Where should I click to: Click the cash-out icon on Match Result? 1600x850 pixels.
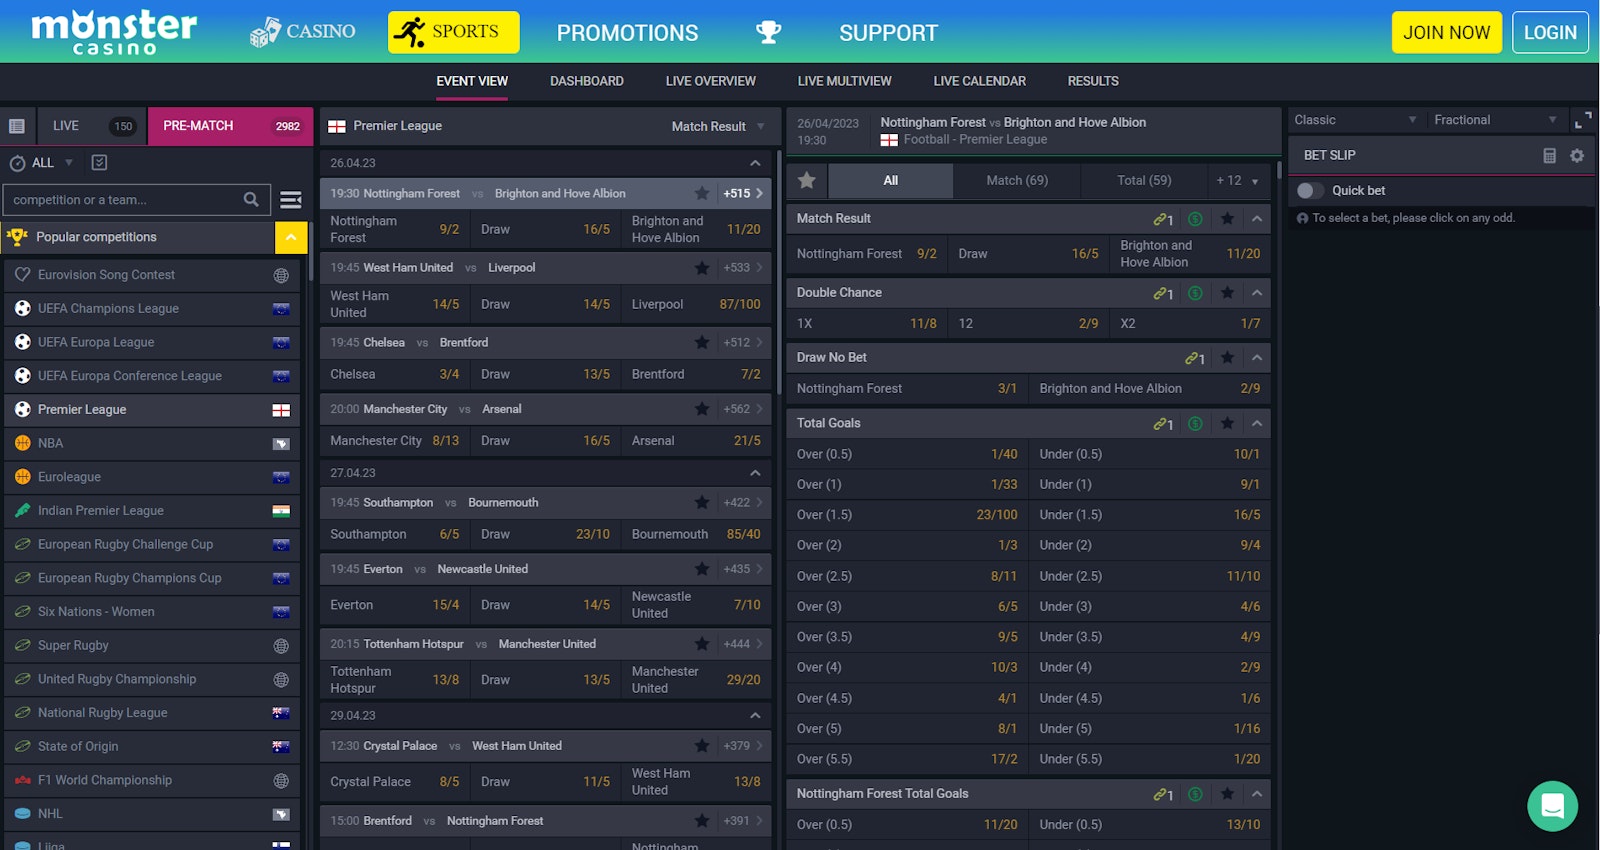pos(1195,219)
